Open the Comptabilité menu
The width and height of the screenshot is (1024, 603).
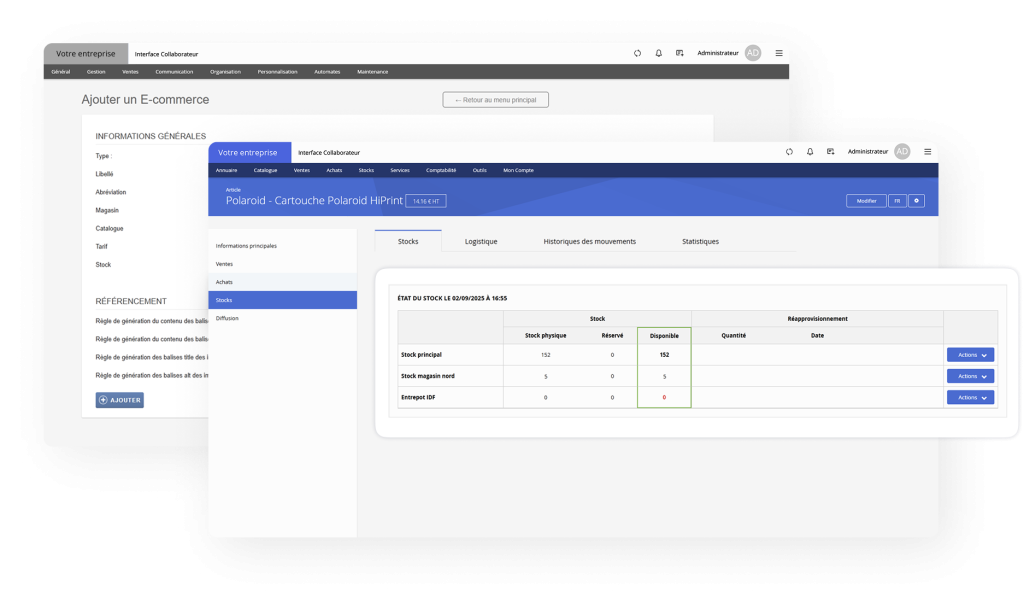click(x=441, y=170)
